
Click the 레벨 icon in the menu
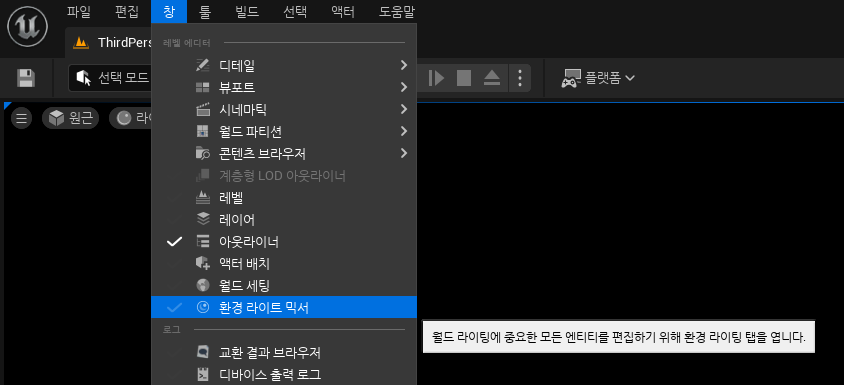[202, 198]
